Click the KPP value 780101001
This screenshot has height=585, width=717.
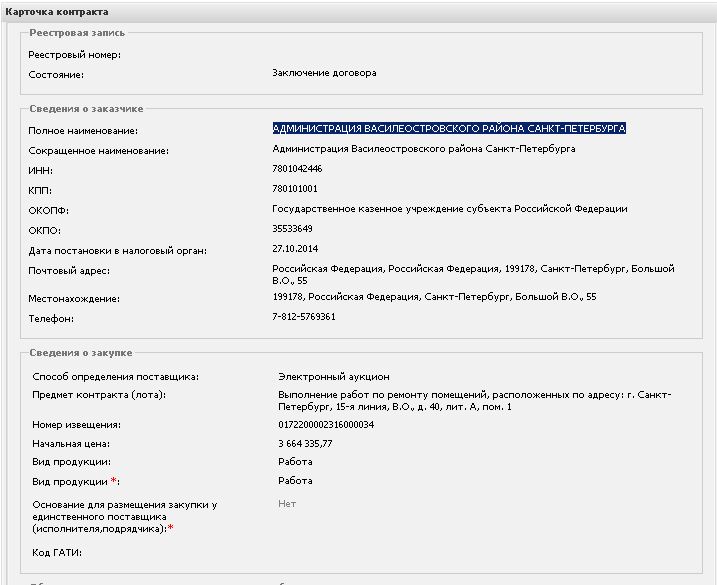pyautogui.click(x=295, y=189)
